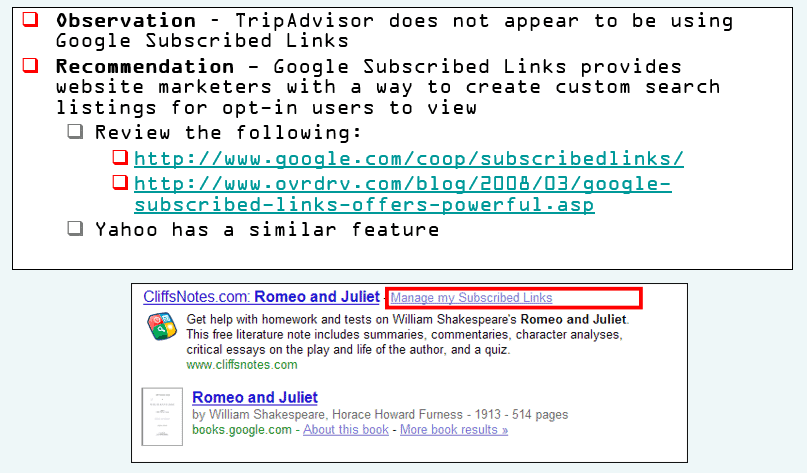Image resolution: width=807 pixels, height=473 pixels.
Task: Click the About this book link
Action: click(x=346, y=430)
